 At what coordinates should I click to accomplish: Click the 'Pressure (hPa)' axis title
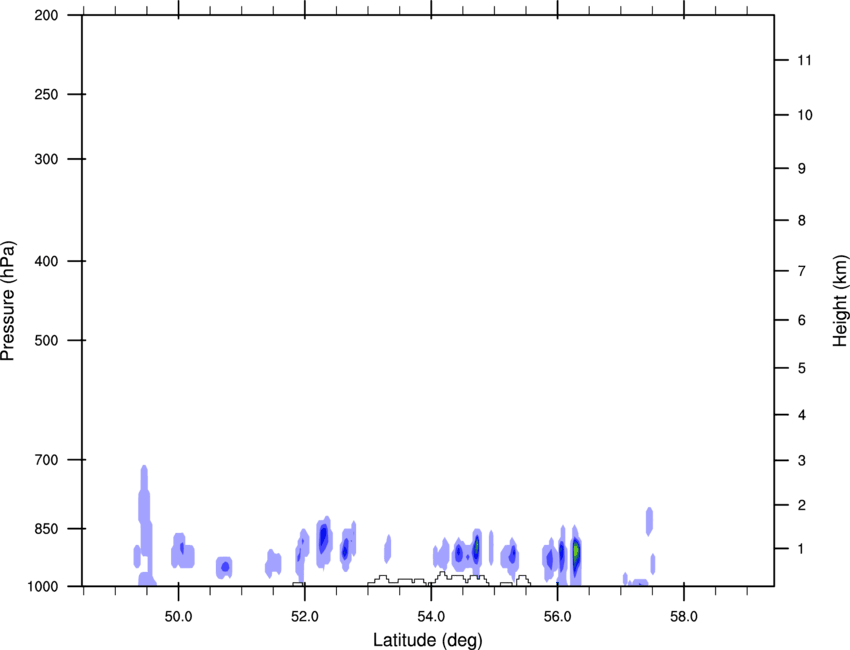point(8,301)
